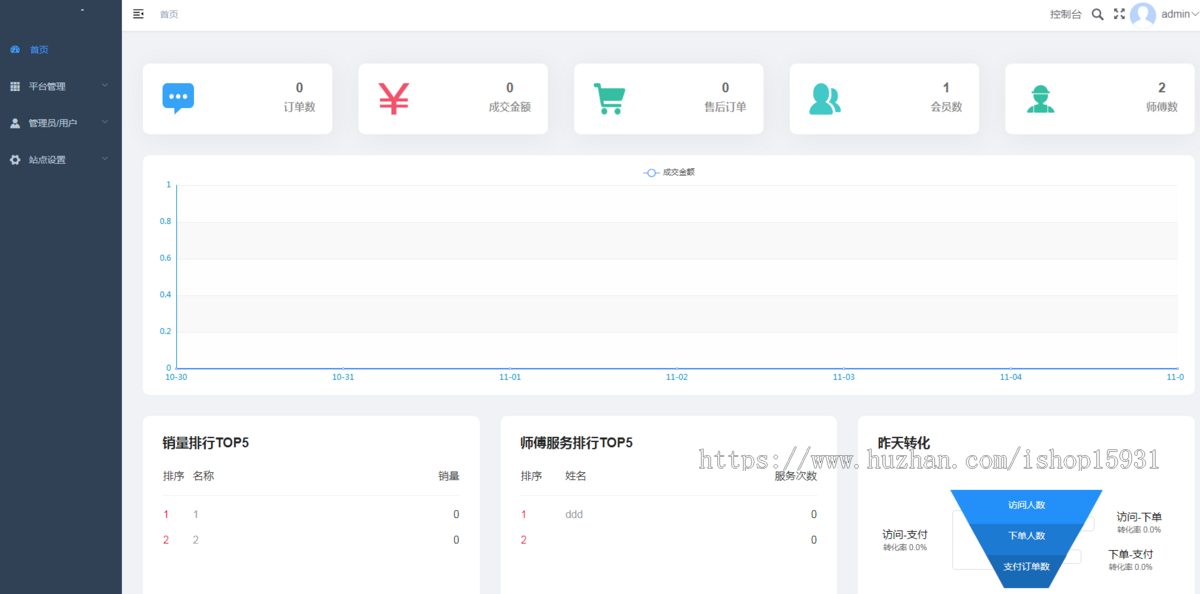
Task: Click the admin avatar image
Action: [1143, 15]
